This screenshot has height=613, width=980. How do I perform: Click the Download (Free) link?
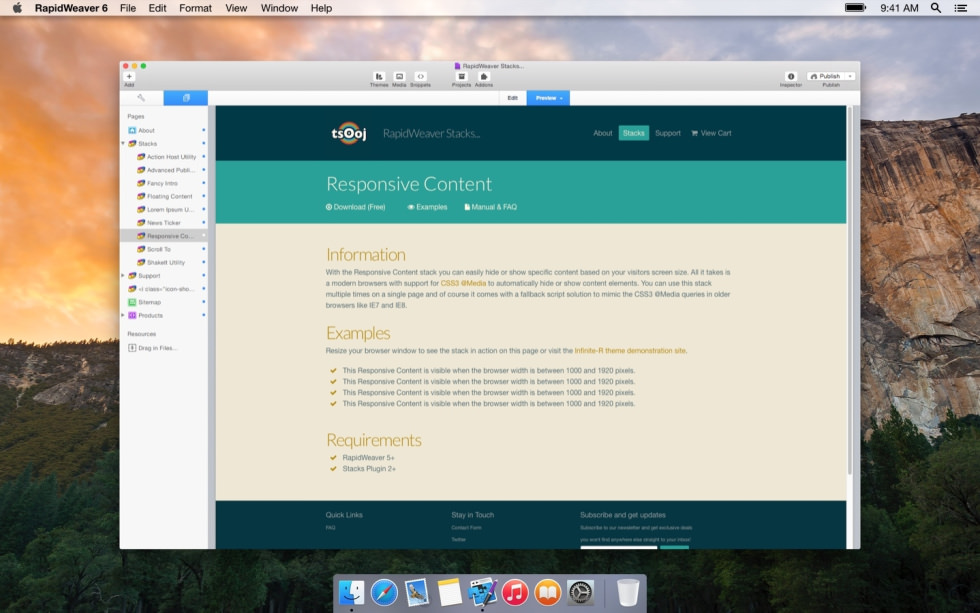pyautogui.click(x=356, y=207)
